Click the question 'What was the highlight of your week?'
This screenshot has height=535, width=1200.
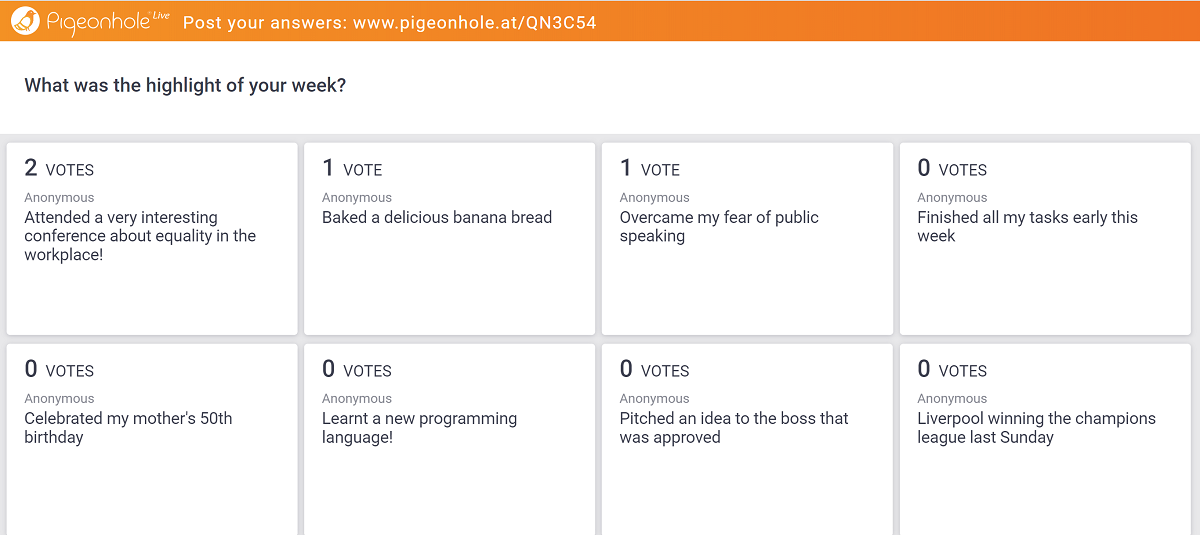point(185,86)
